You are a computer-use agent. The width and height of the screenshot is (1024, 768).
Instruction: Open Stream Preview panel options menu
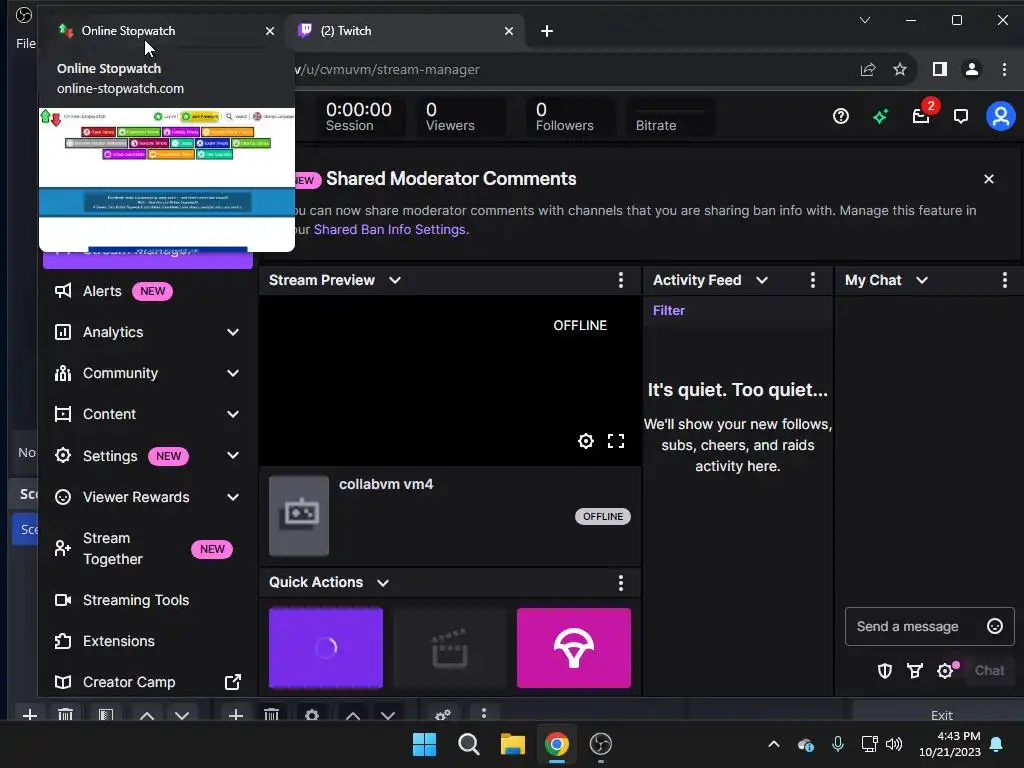pos(620,280)
